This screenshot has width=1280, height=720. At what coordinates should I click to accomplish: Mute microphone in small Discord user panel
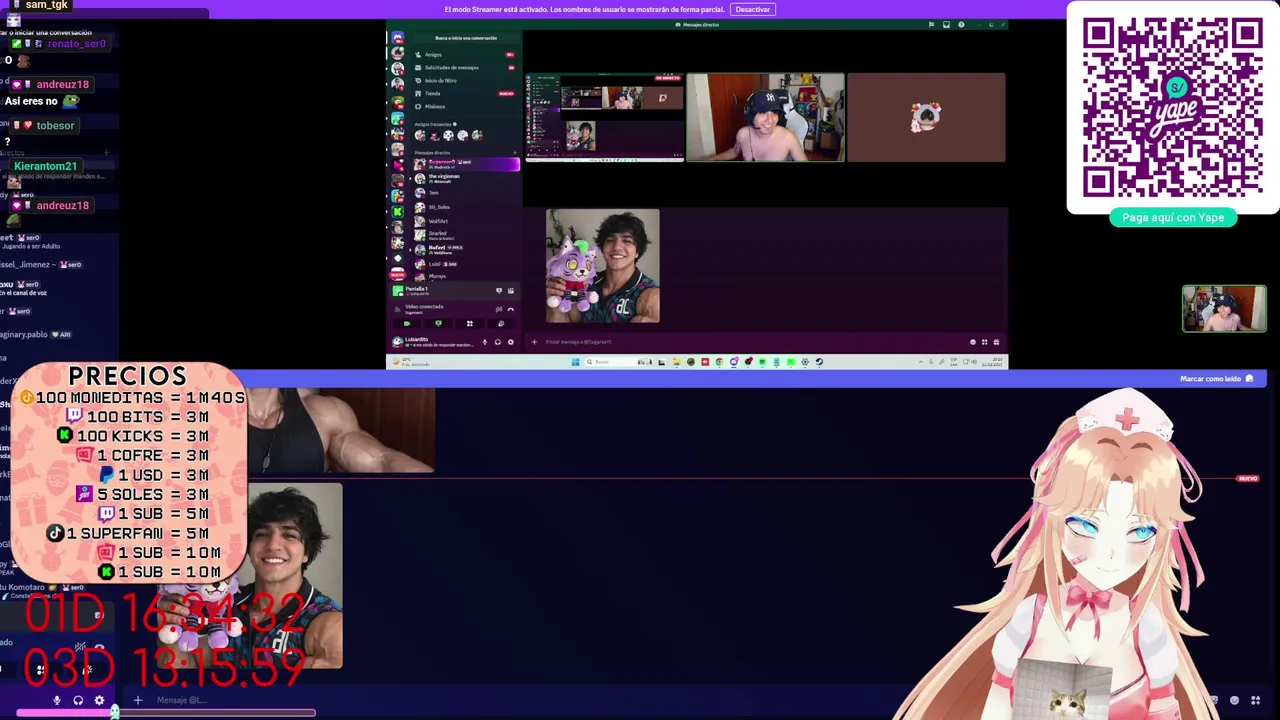tap(485, 342)
